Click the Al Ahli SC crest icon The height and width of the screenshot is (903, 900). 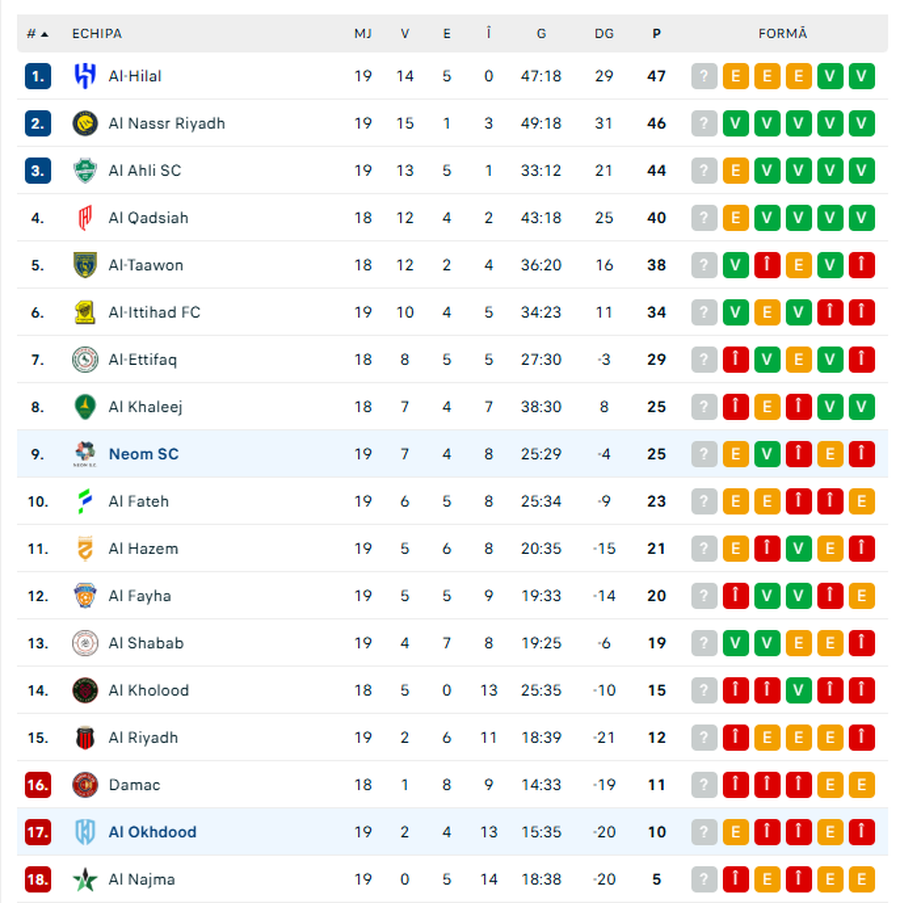coord(85,171)
